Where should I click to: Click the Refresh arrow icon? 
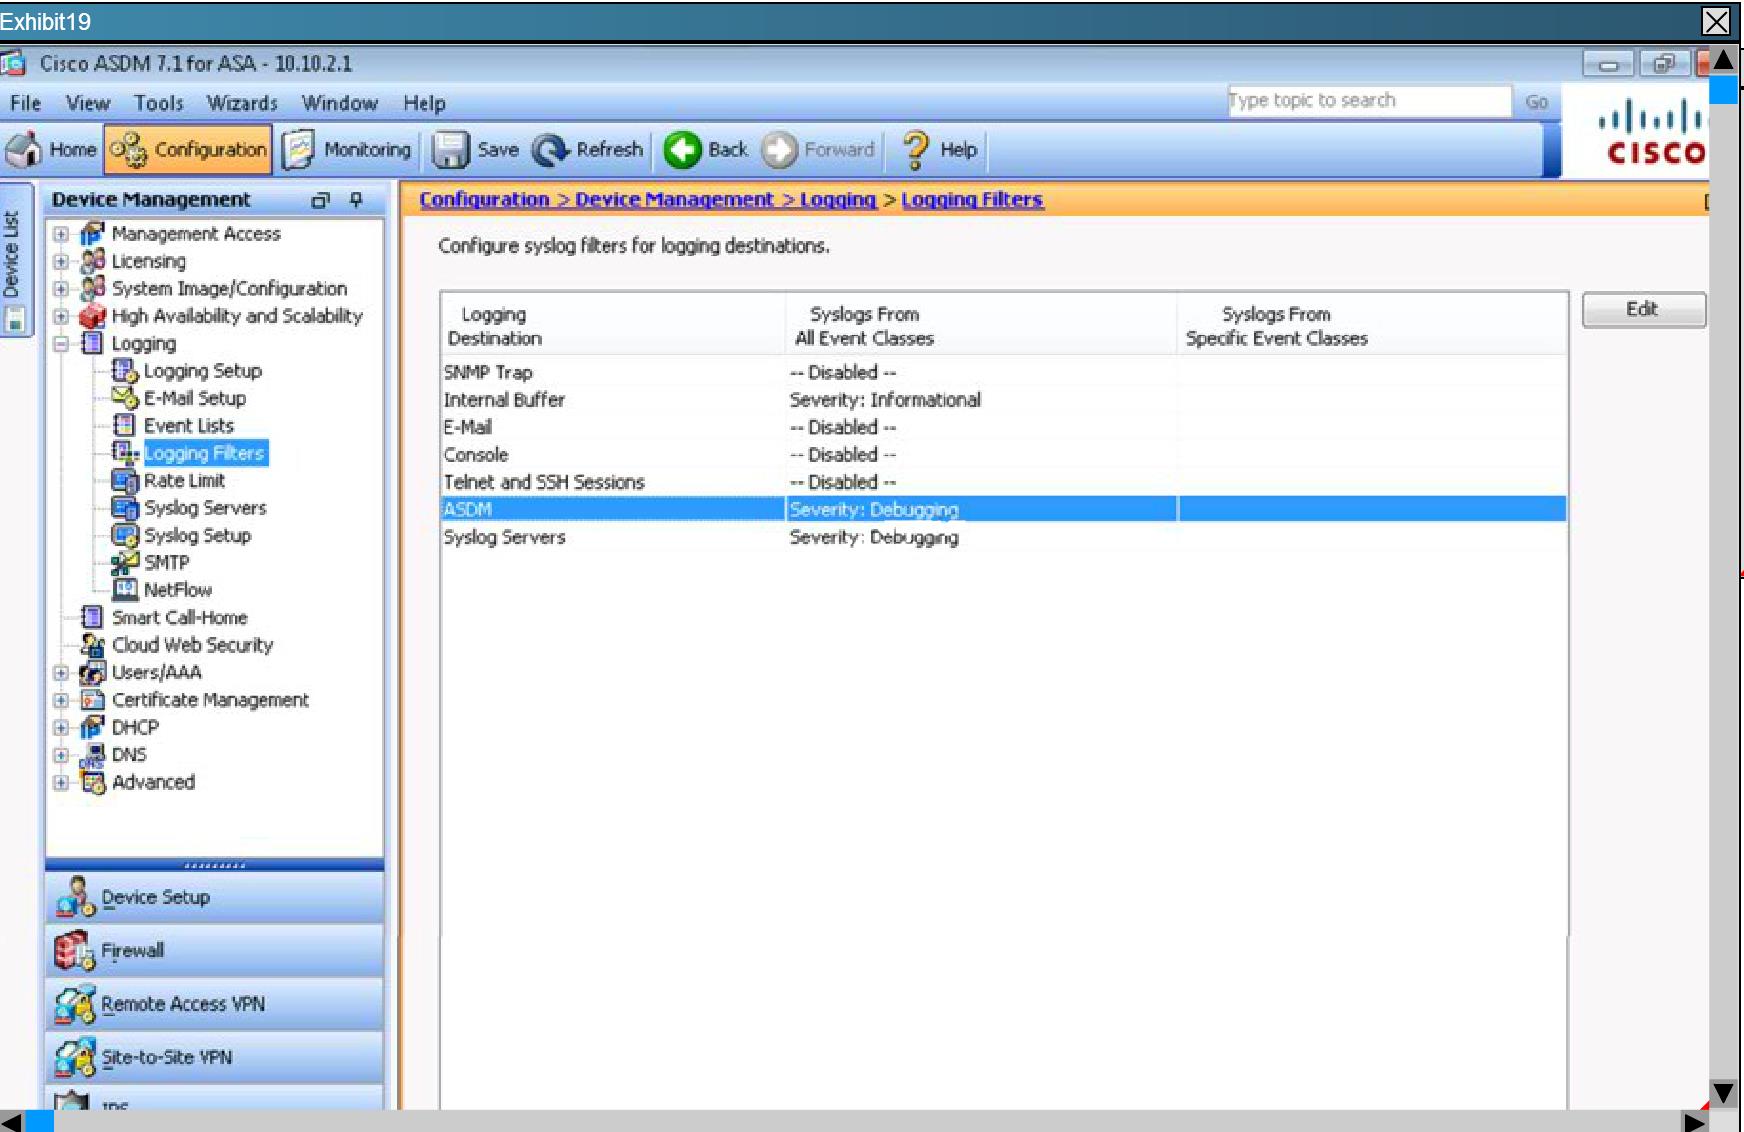point(550,150)
